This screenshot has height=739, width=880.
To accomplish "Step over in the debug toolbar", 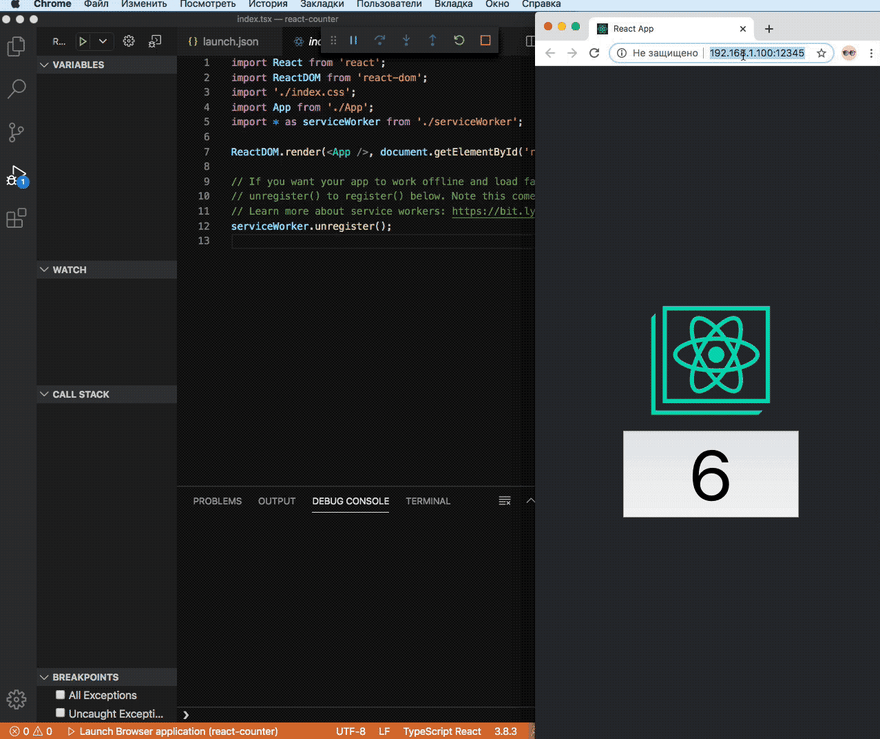I will (x=380, y=40).
